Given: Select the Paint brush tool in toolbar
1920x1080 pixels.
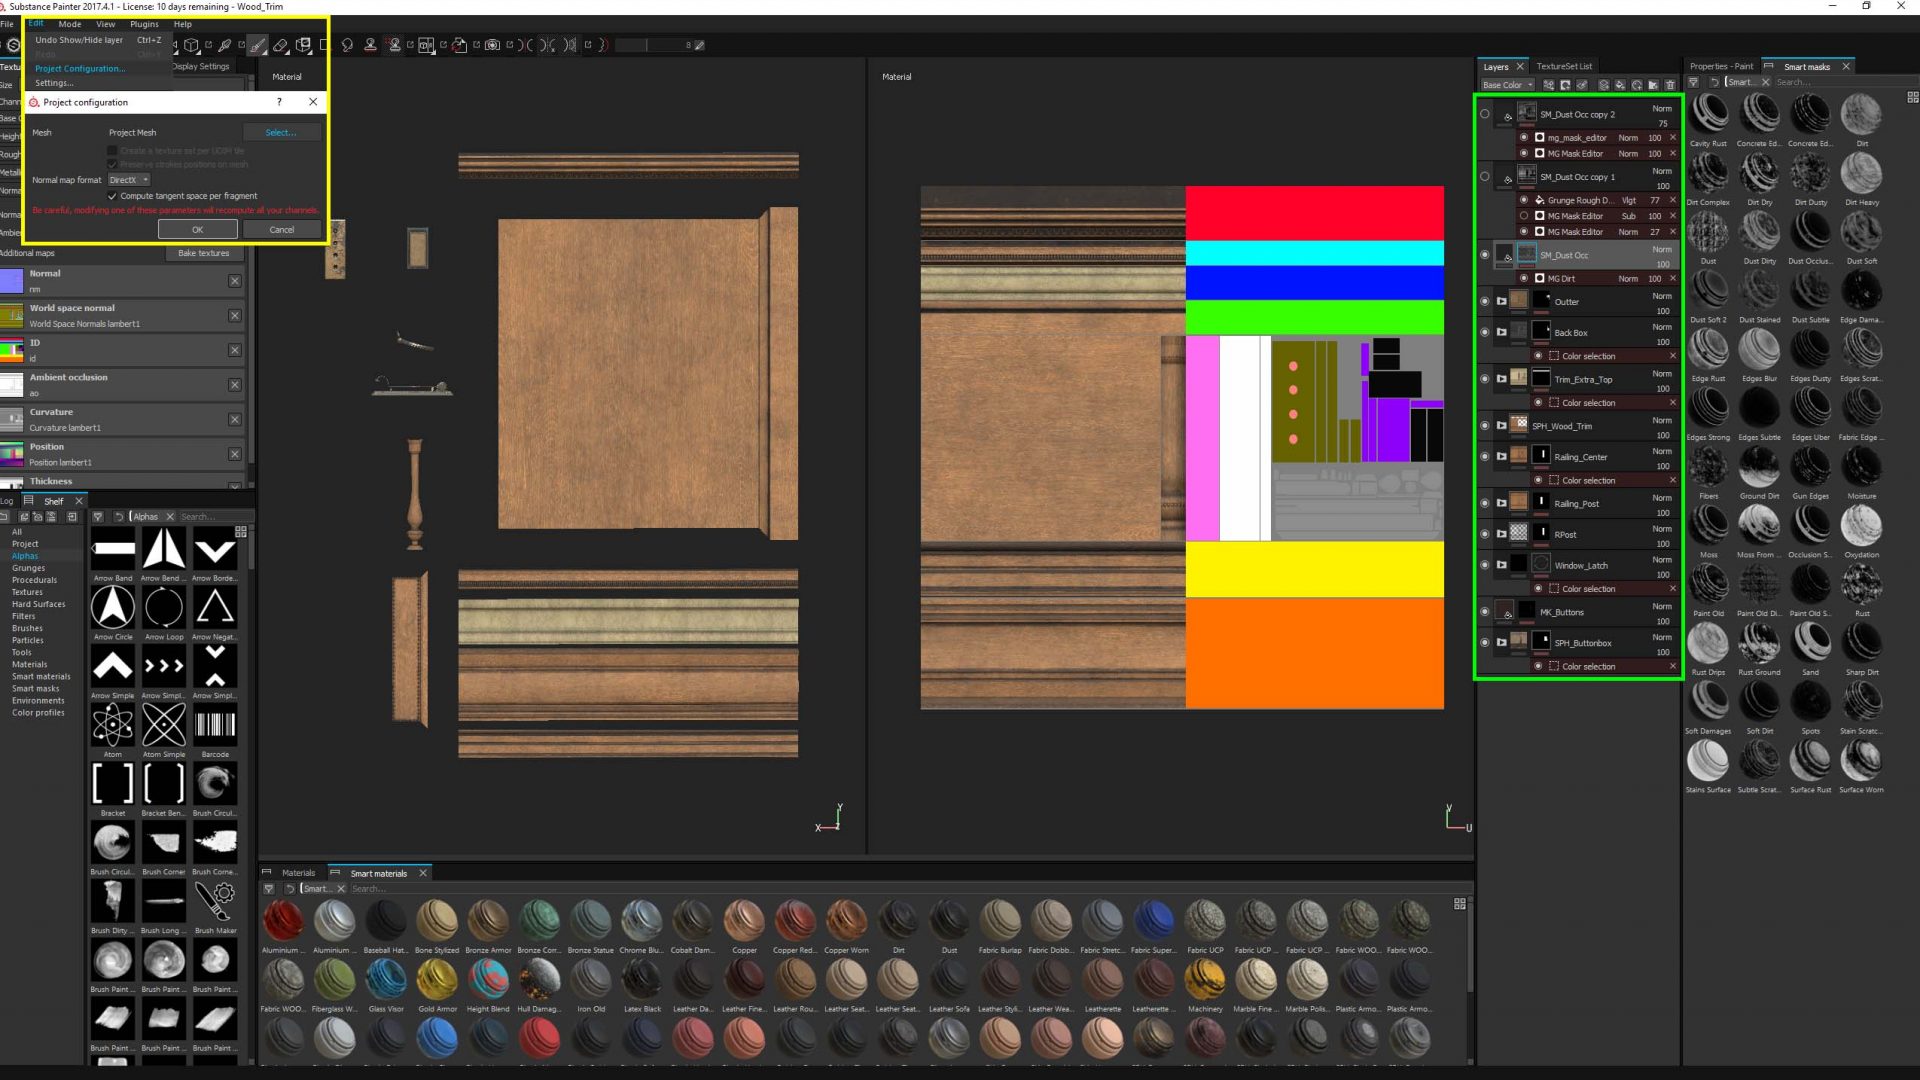Looking at the screenshot, I should [258, 45].
